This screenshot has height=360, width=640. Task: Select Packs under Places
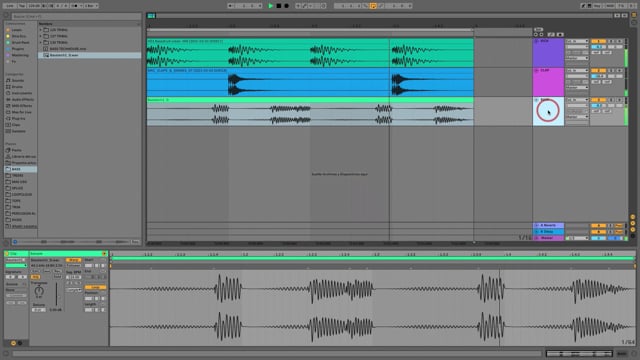click(16, 150)
